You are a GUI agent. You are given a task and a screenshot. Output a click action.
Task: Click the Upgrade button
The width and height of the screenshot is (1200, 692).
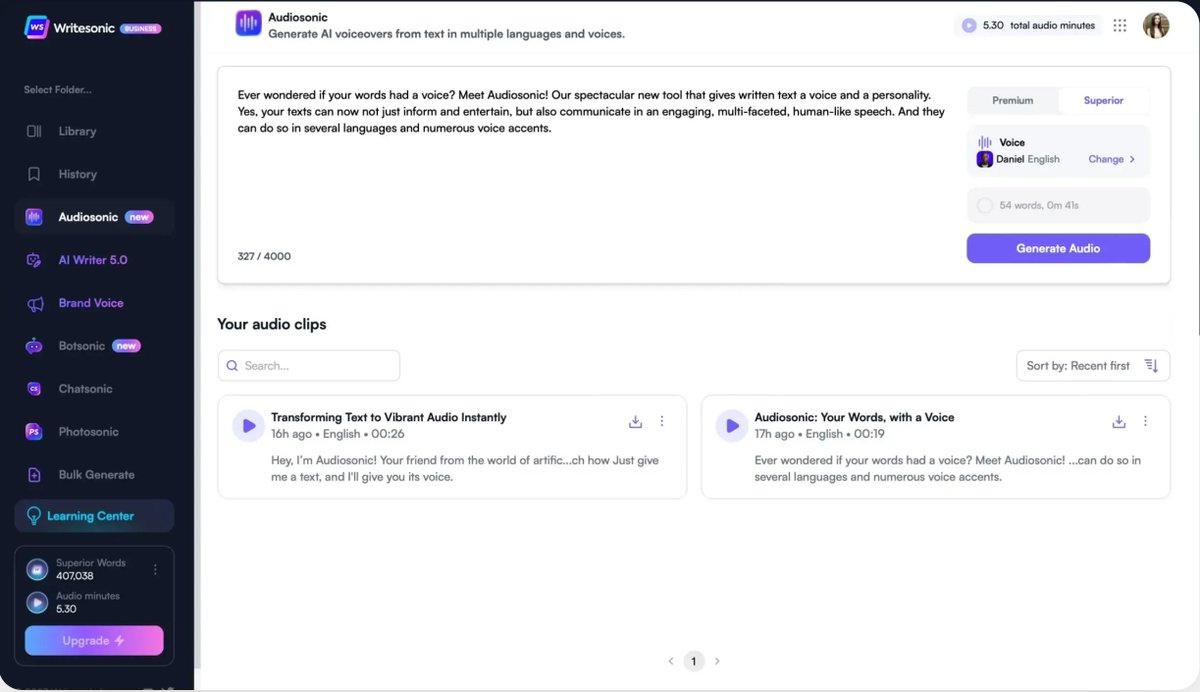coord(94,641)
